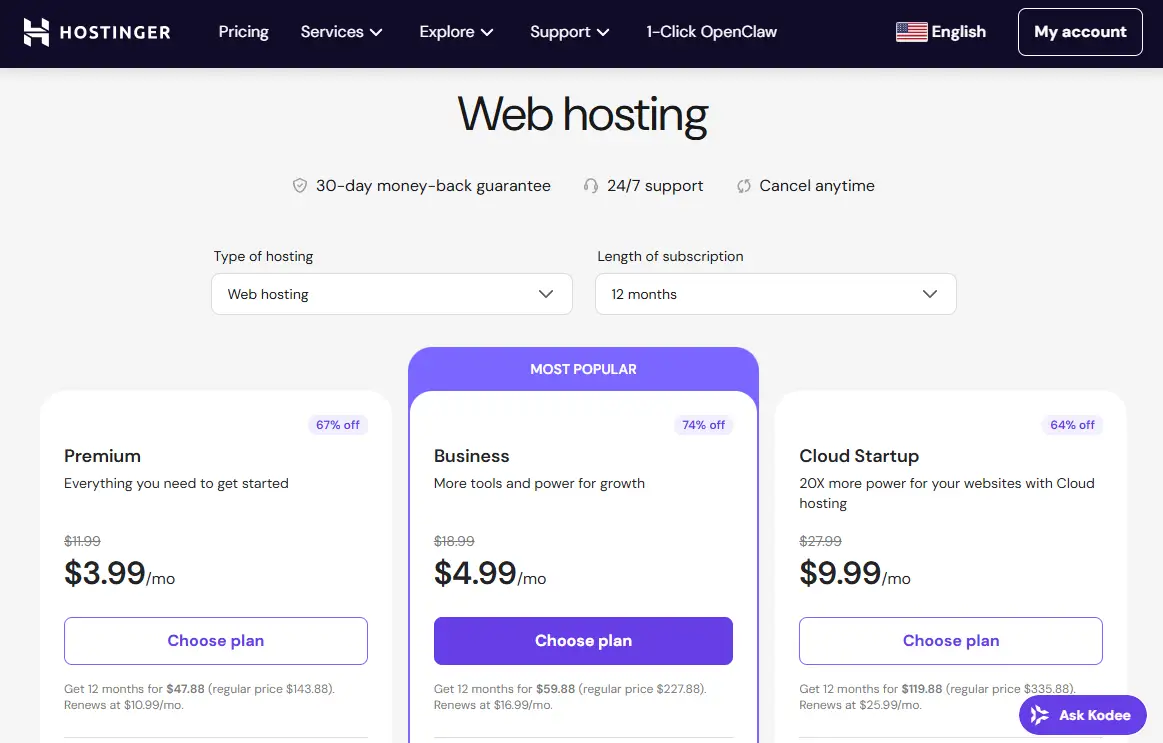
Task: Click the 67% off badge on Premium plan
Action: click(x=338, y=424)
